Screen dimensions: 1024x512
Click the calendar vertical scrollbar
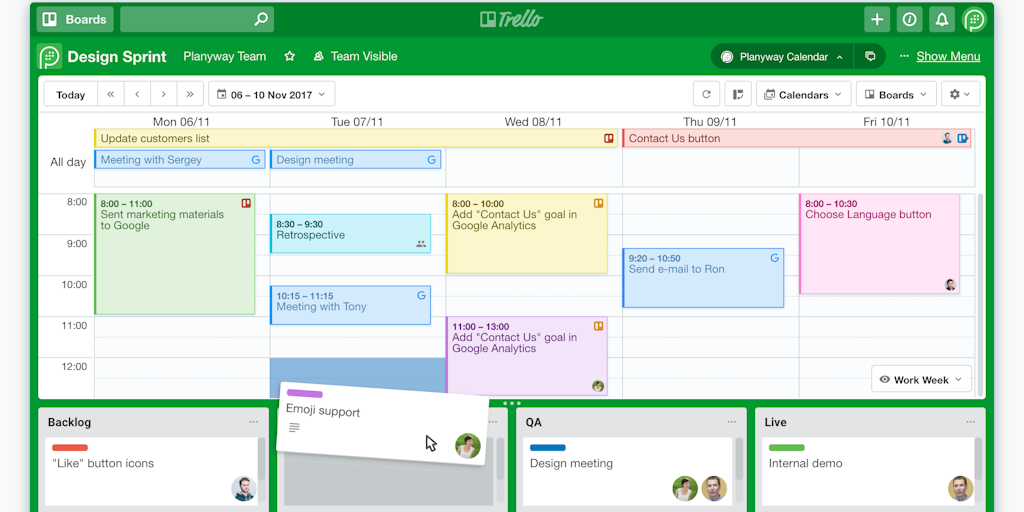(x=980, y=294)
